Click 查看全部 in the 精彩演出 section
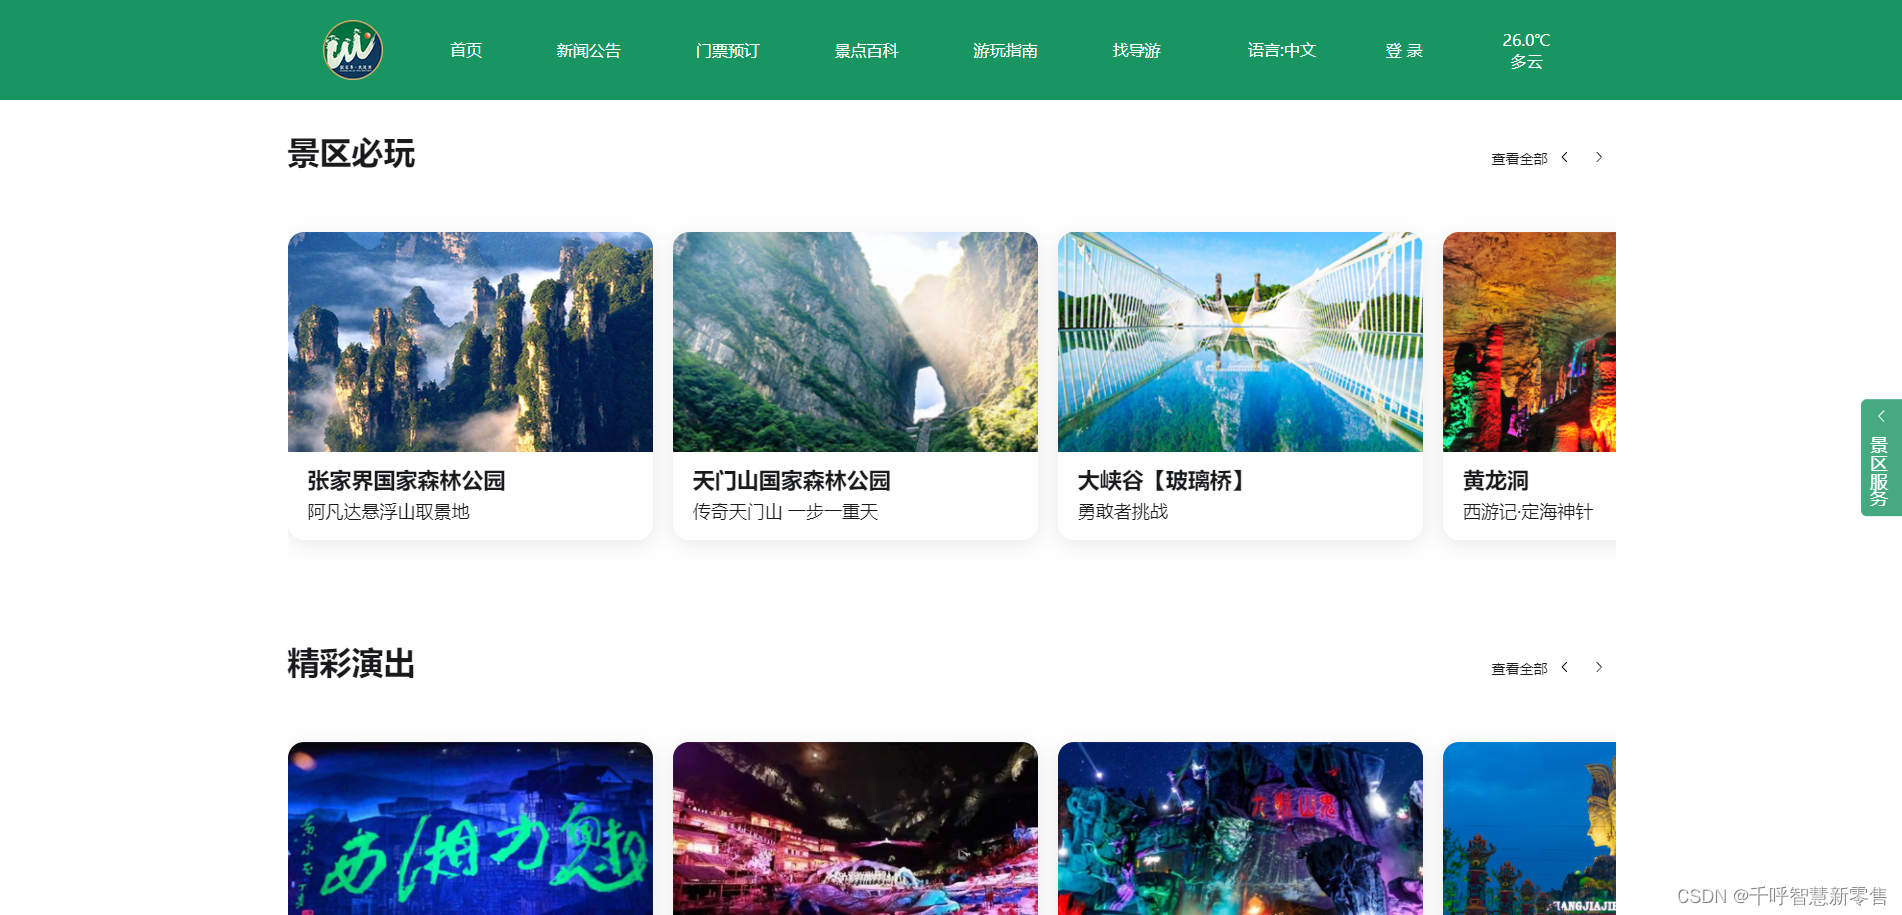 point(1519,668)
